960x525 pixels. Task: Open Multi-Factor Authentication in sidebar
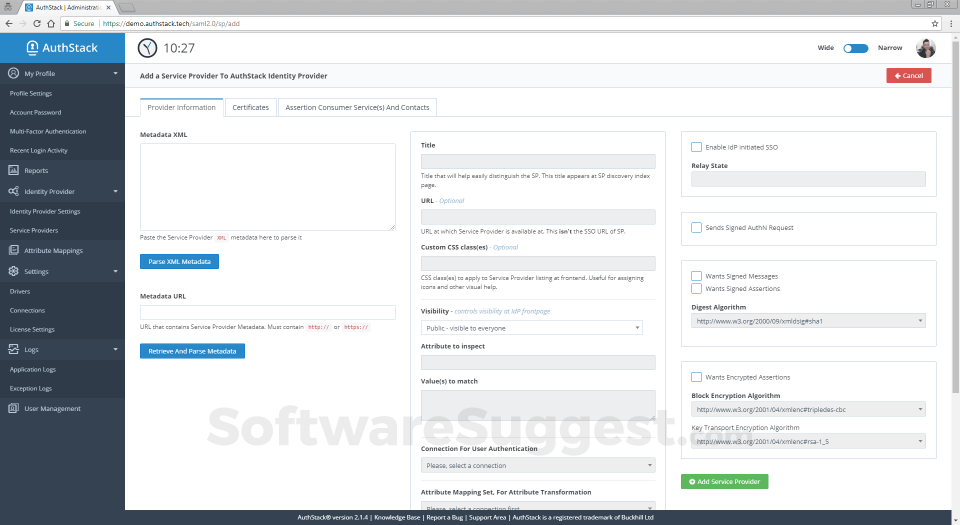tap(48, 132)
